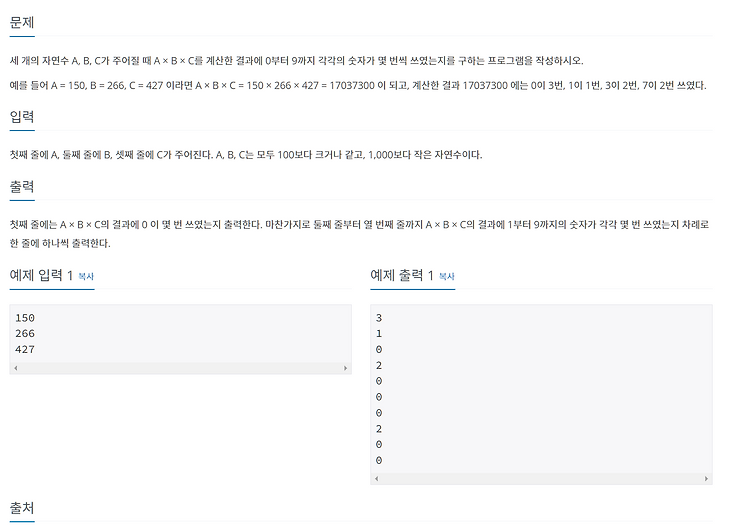Click the 예제 출력 1 heading

tap(402, 275)
